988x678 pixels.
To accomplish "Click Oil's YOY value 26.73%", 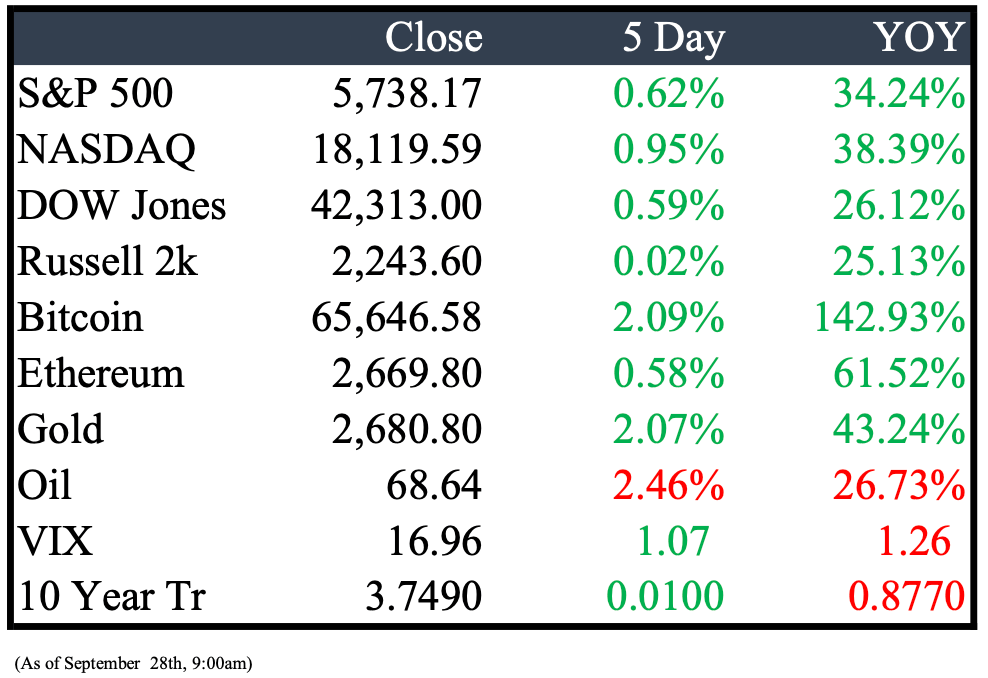I will coord(899,485).
